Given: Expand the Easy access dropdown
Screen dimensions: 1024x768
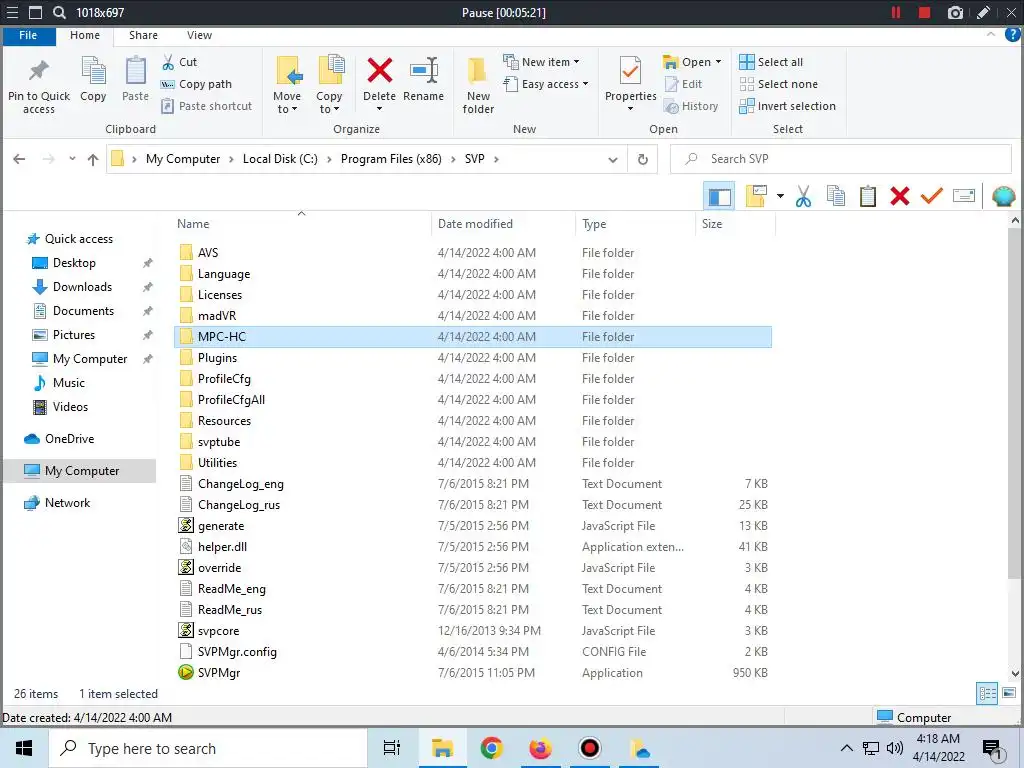Looking at the screenshot, I should click(586, 84).
